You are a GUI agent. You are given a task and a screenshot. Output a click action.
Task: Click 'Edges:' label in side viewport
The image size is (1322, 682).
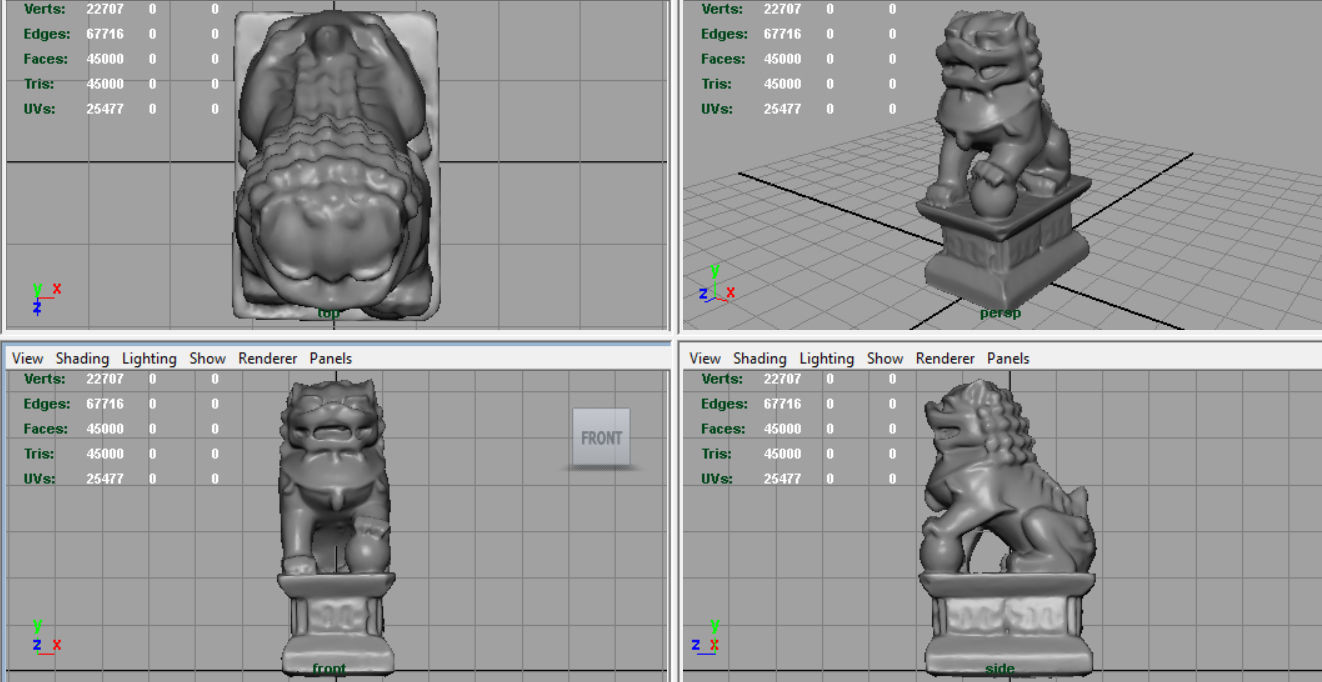724,404
